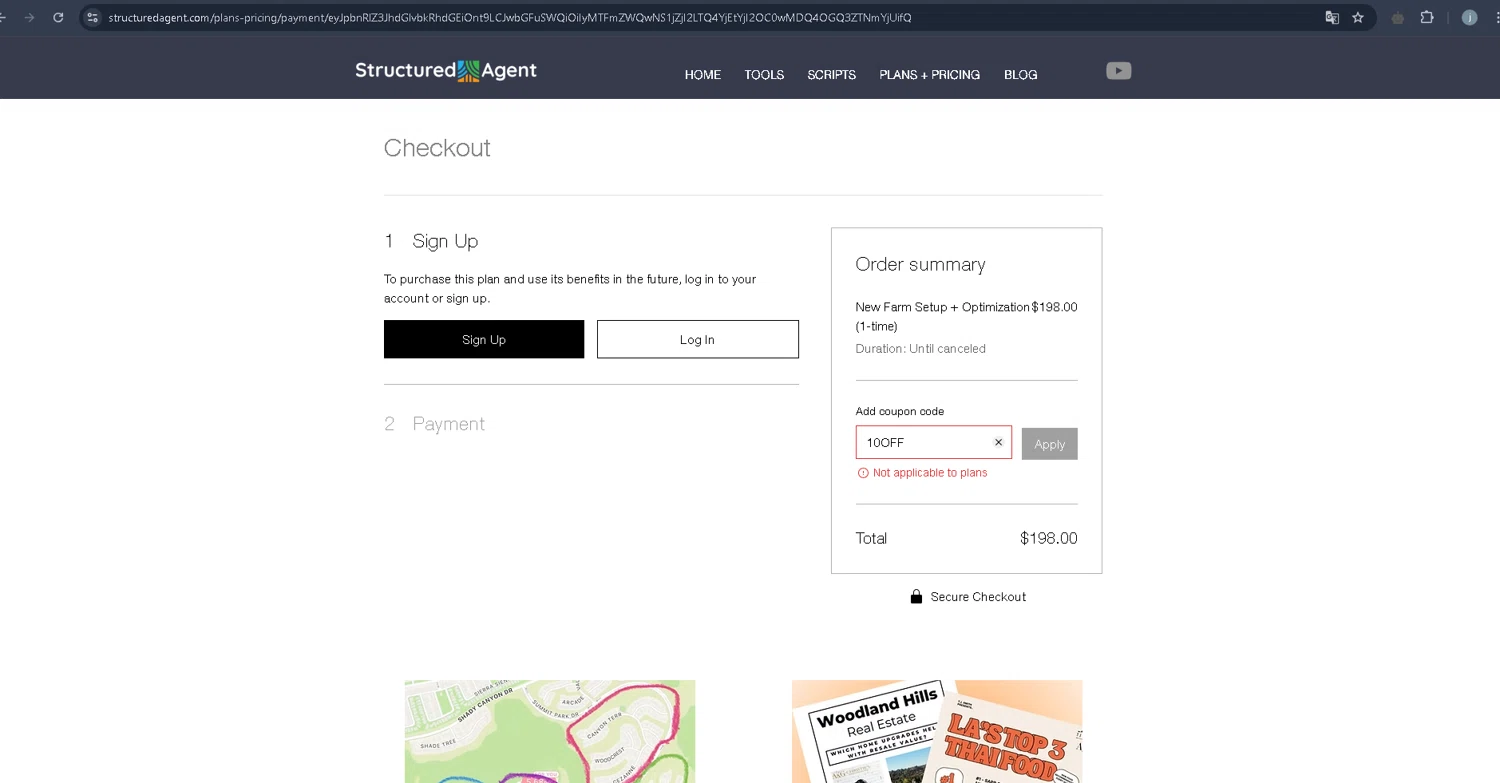Open the TOOLS menu item
The image size is (1500, 783).
(764, 75)
